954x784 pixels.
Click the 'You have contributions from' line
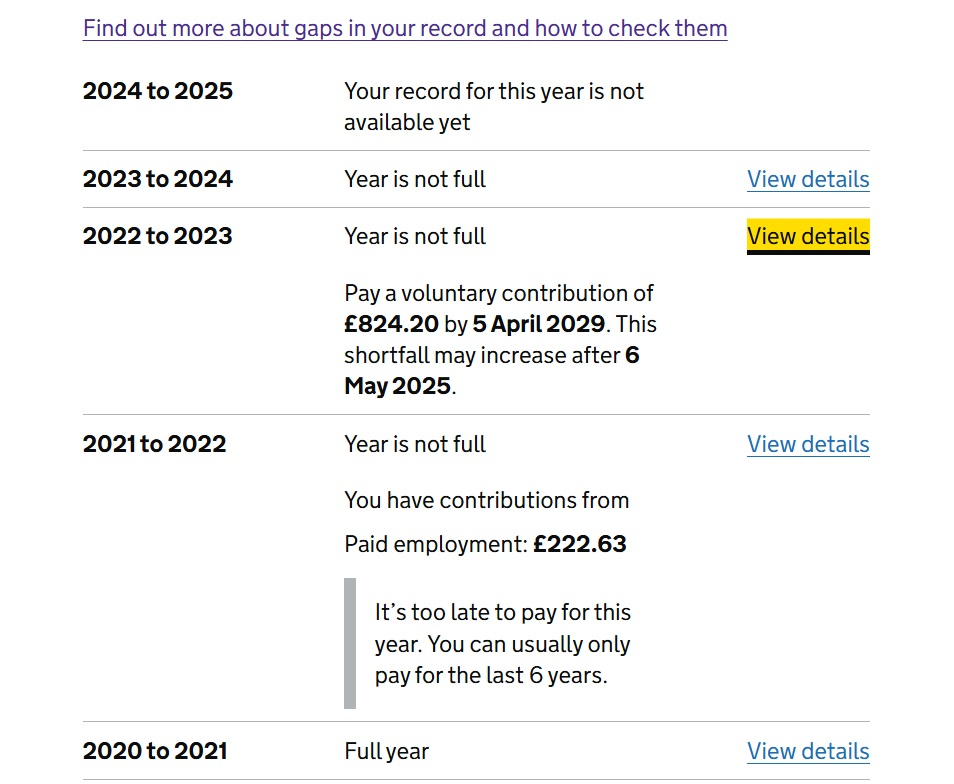coord(487,501)
